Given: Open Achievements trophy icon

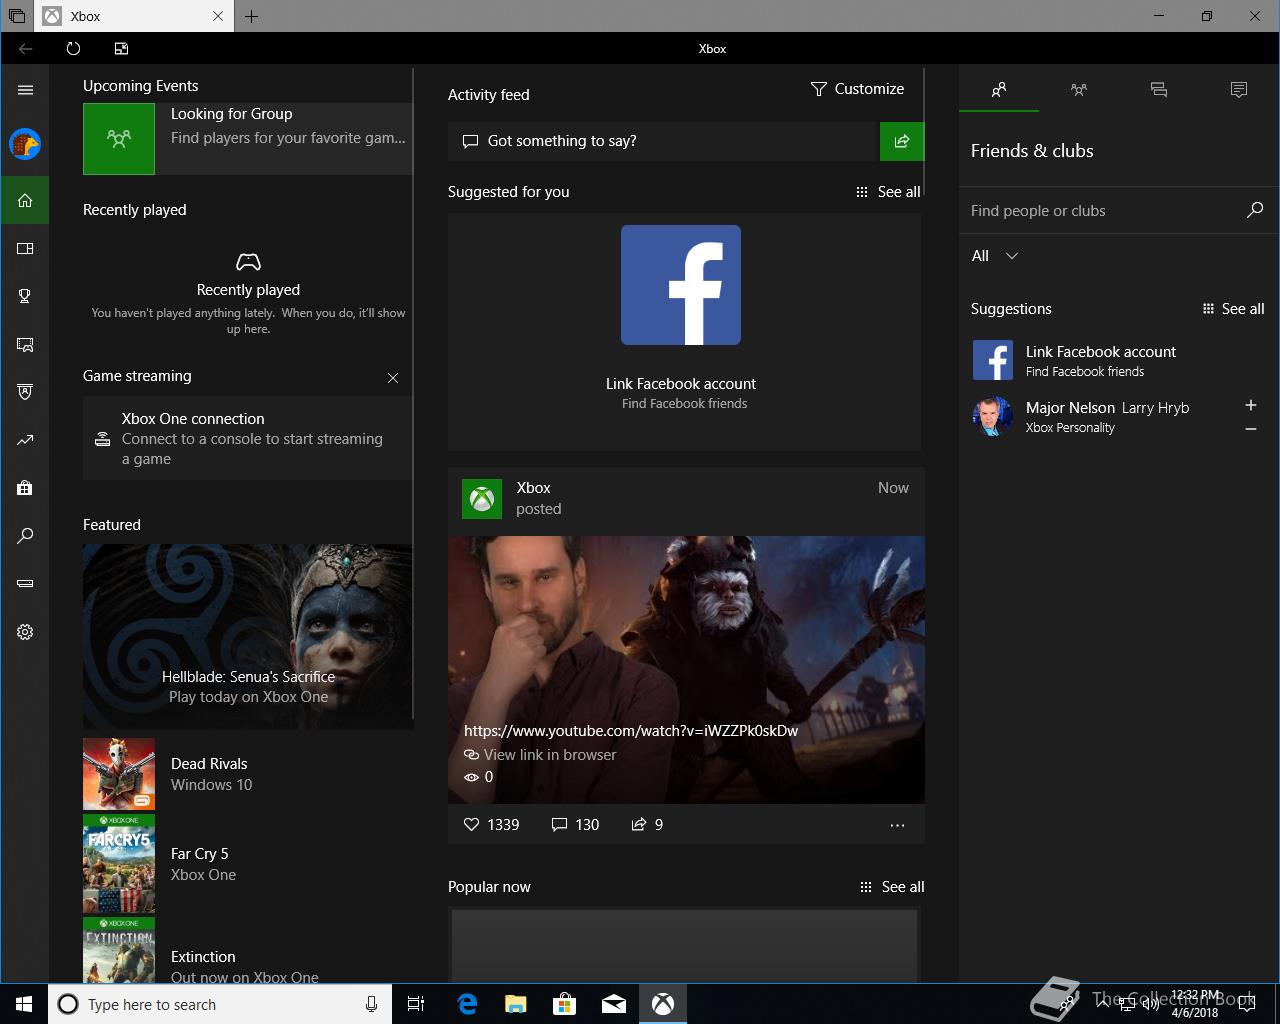Looking at the screenshot, I should coord(25,296).
